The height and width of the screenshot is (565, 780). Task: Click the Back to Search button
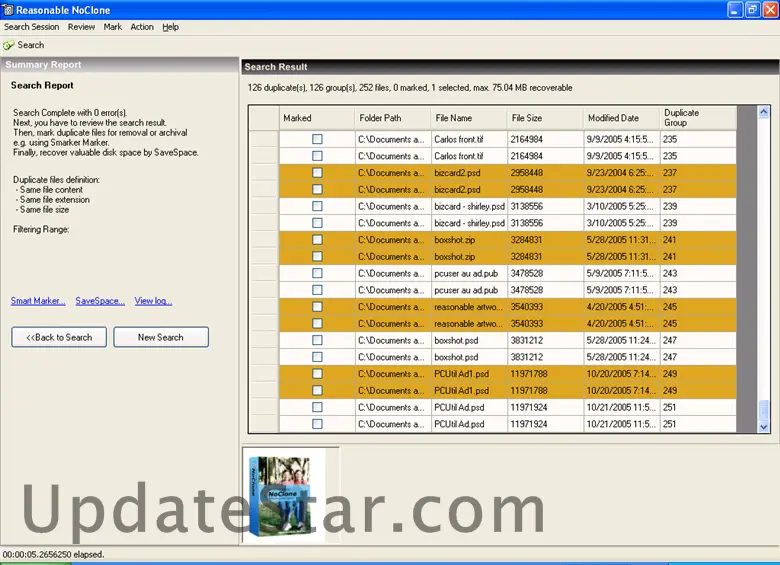pyautogui.click(x=59, y=337)
